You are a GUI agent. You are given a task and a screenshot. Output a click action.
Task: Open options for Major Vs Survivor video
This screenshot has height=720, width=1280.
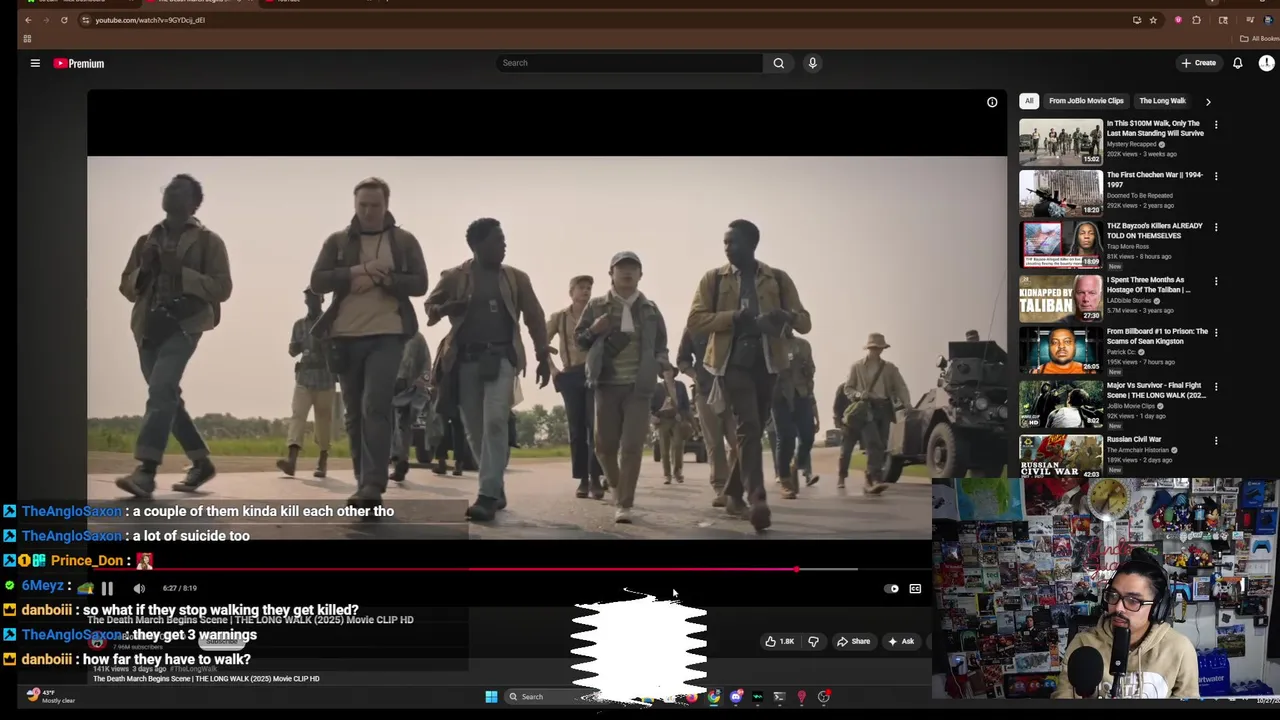pos(1216,386)
